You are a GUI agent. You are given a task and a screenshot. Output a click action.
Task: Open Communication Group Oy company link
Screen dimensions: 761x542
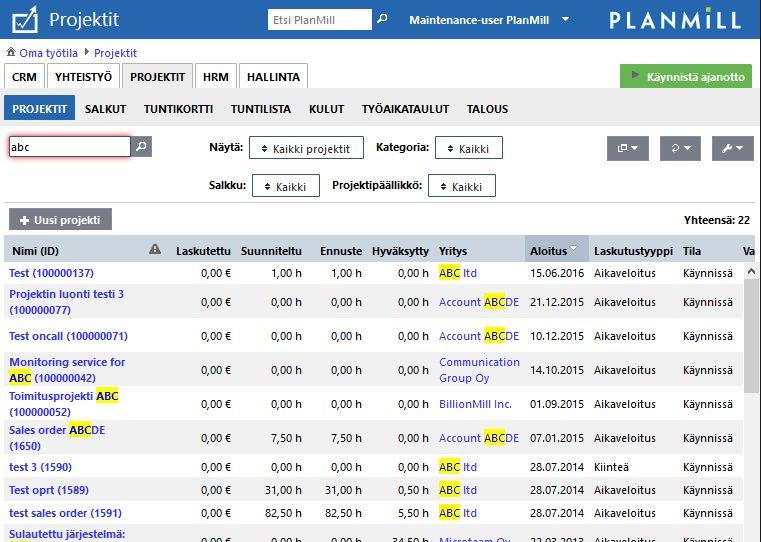pyautogui.click(x=479, y=370)
